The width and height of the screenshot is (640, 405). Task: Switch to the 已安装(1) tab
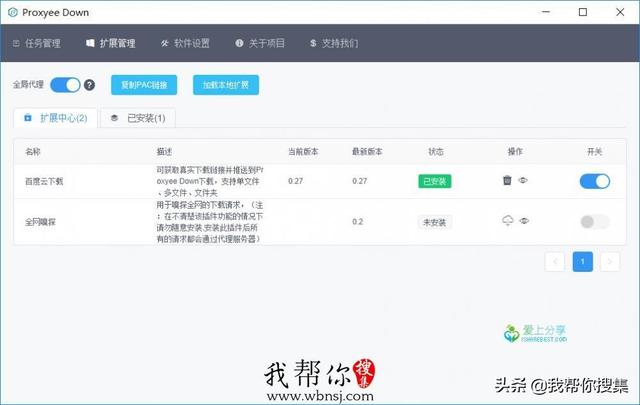[138, 118]
